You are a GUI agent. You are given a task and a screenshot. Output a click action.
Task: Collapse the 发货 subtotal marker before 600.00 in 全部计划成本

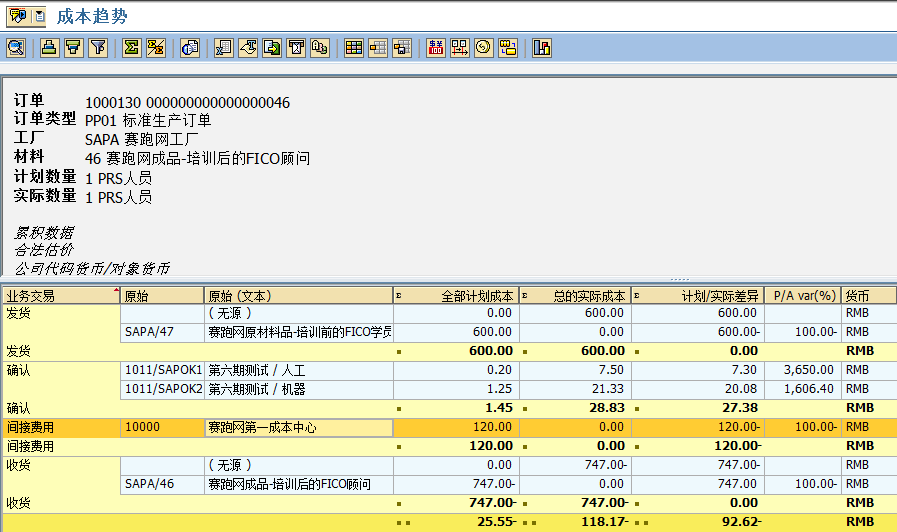coord(399,352)
